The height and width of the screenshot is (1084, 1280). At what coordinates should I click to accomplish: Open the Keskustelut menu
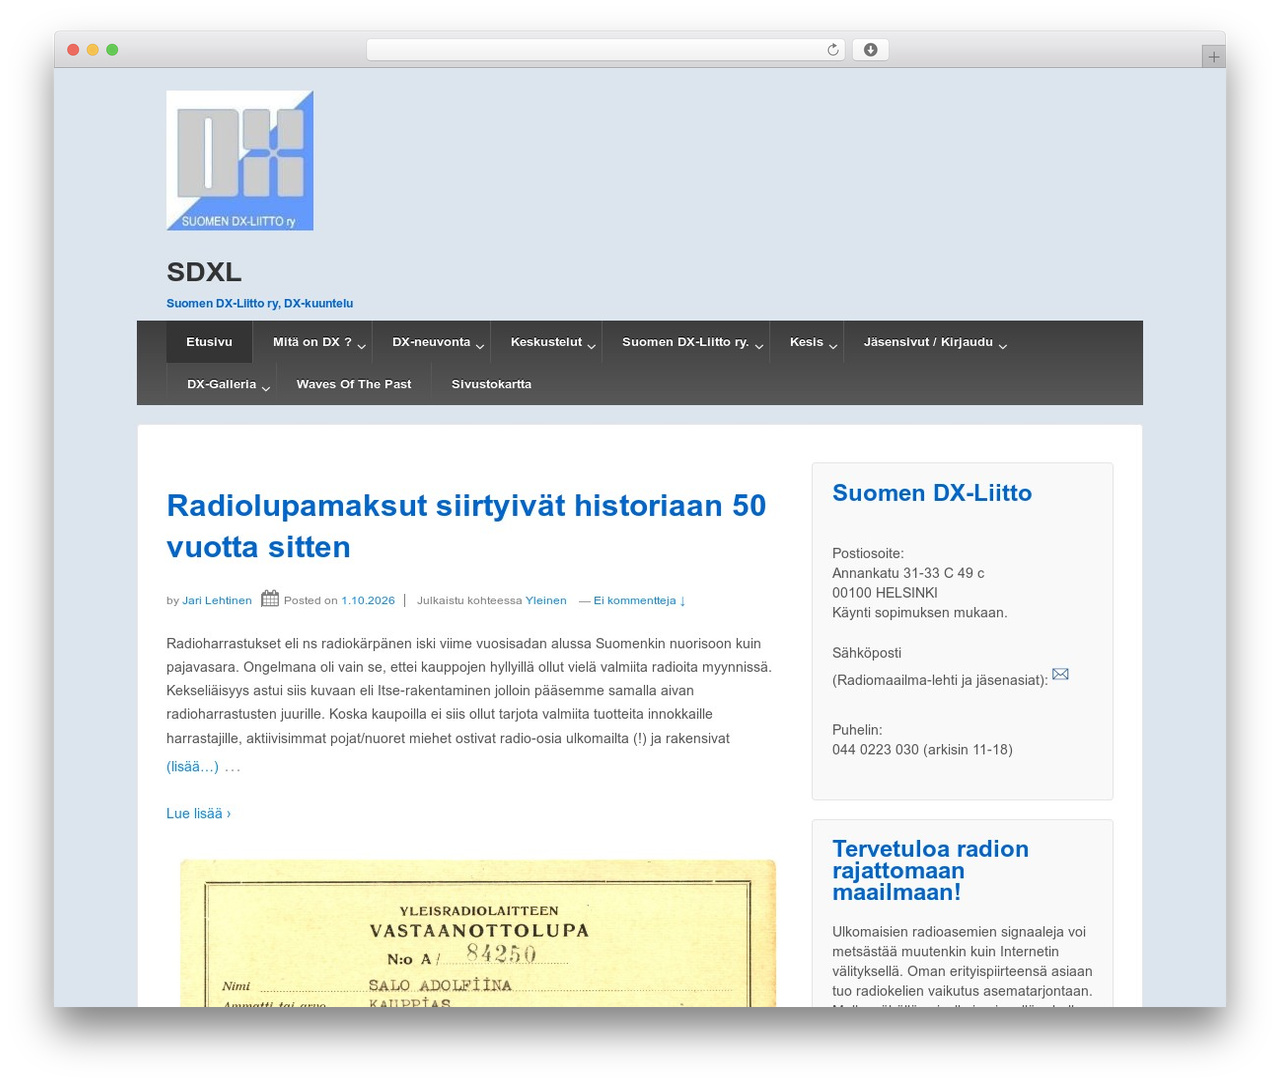point(546,342)
